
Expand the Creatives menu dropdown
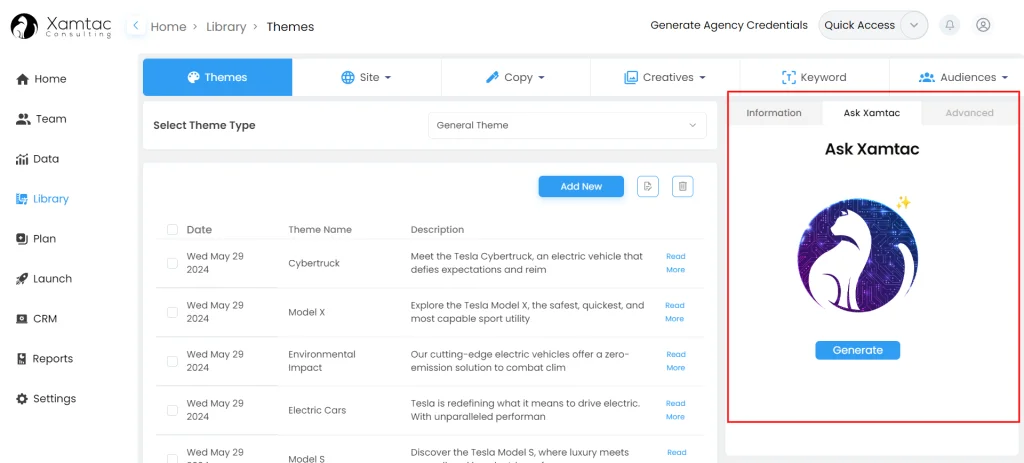[665, 77]
